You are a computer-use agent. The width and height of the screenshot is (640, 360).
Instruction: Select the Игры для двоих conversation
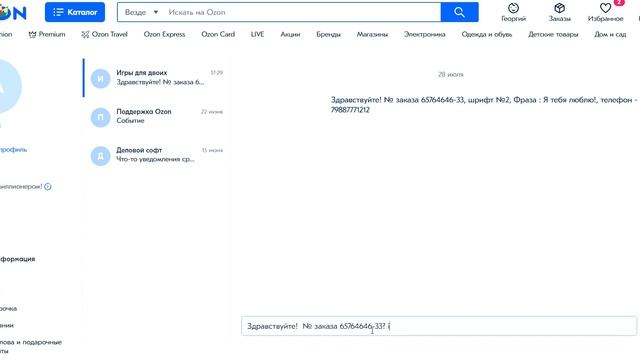click(156, 78)
